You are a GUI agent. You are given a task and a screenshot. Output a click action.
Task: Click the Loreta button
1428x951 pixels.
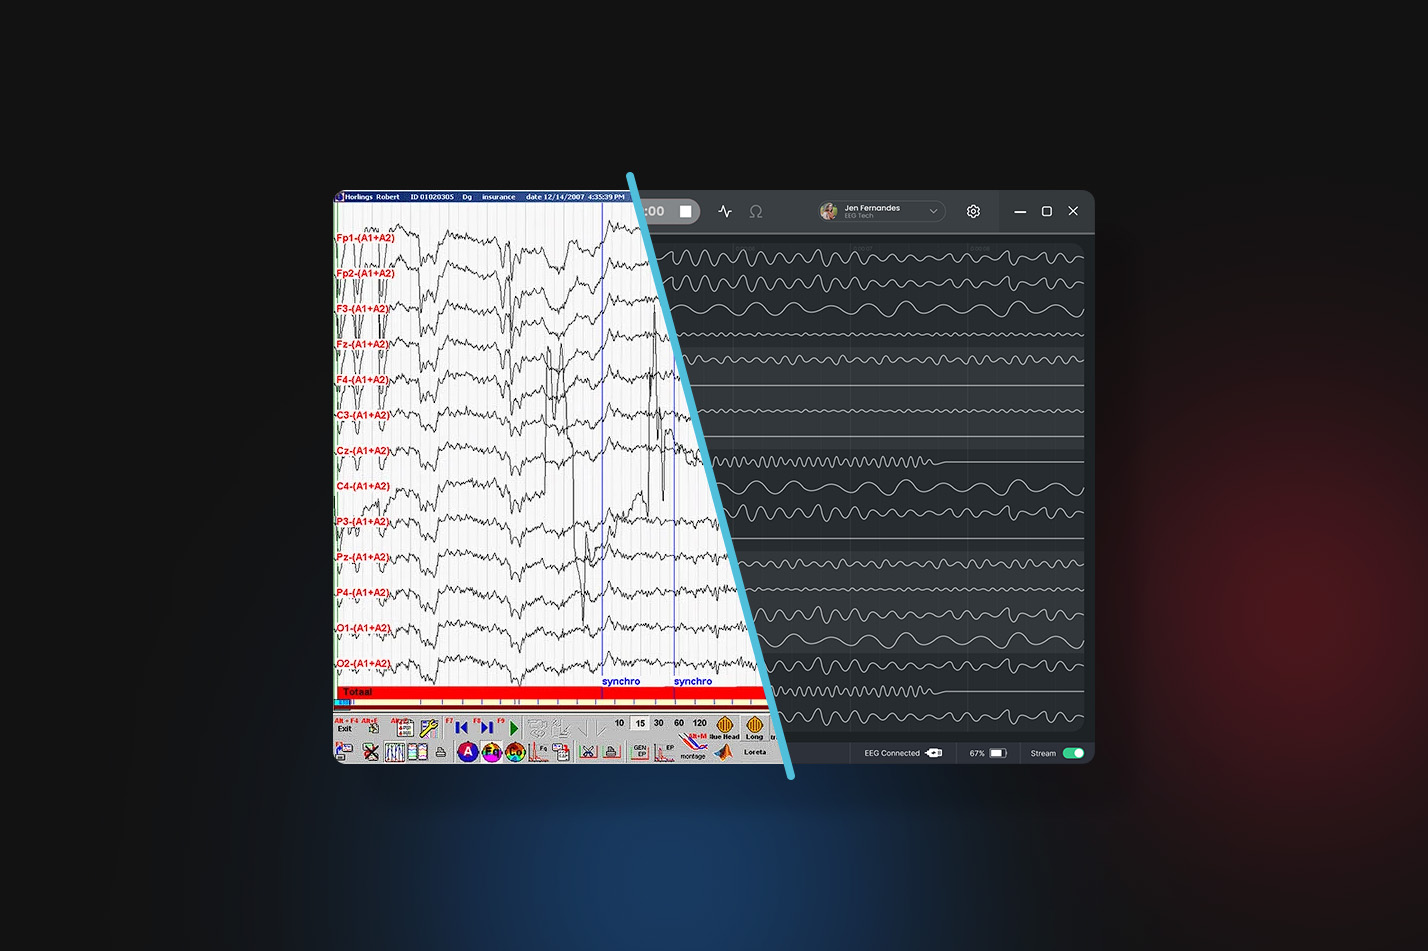(x=755, y=752)
